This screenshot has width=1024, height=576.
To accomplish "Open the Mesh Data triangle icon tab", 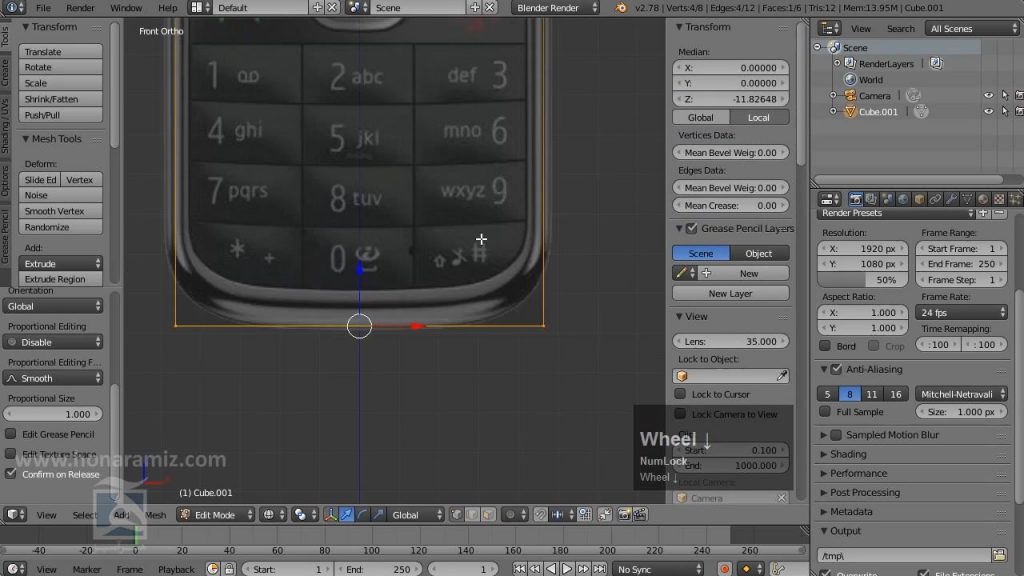I will 967,199.
